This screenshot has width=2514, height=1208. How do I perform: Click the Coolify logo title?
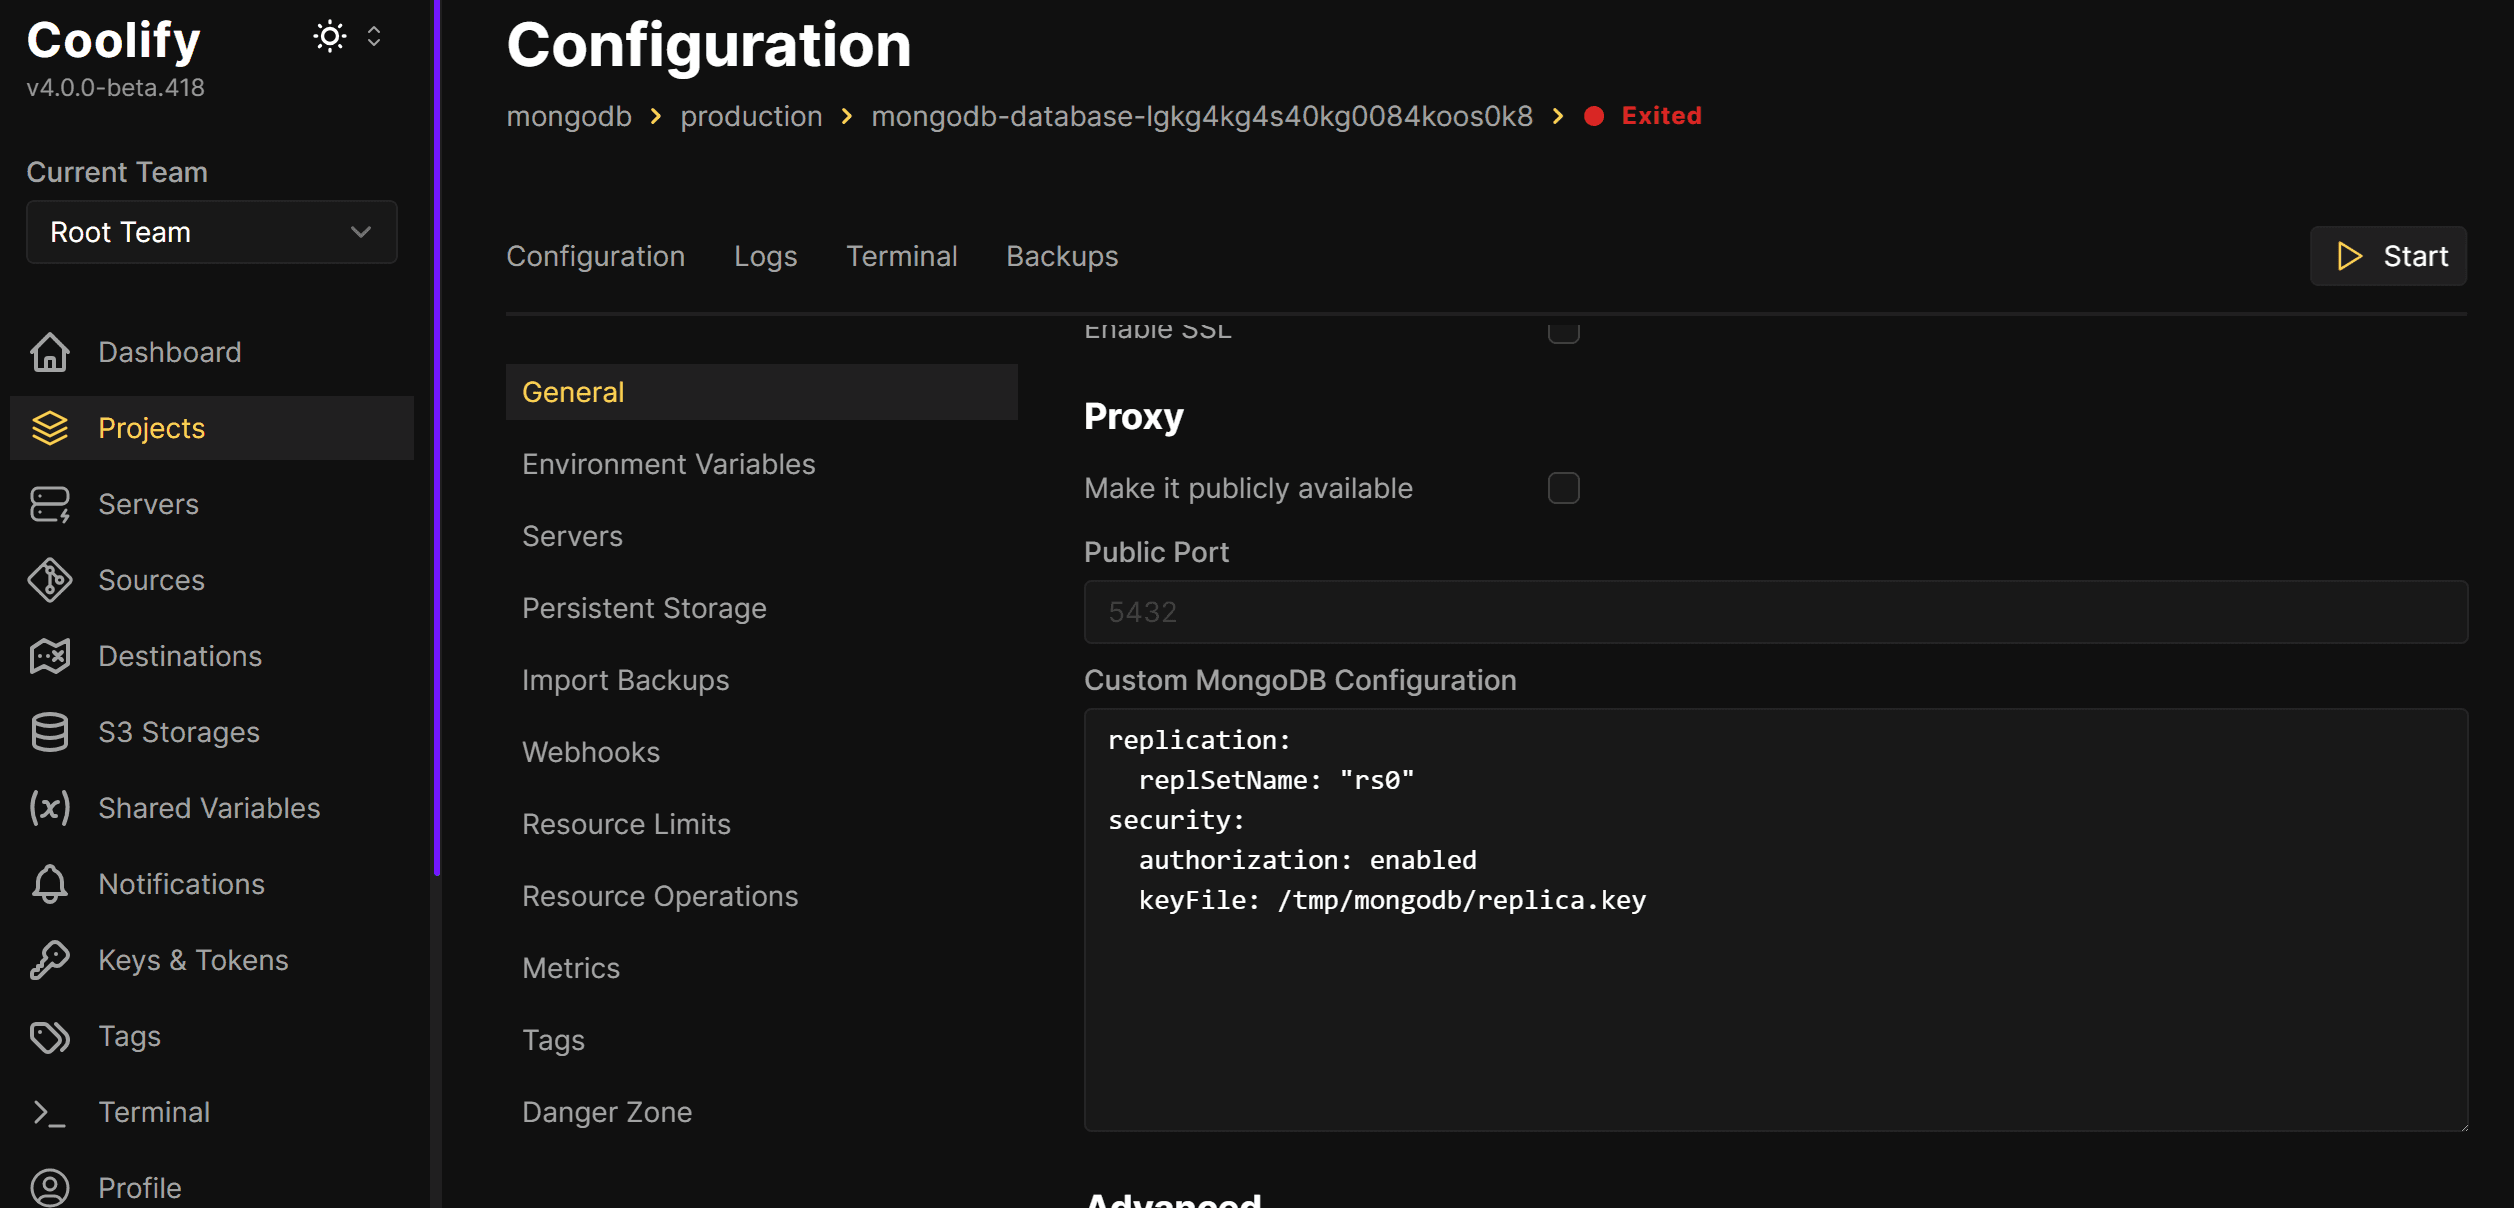114,40
